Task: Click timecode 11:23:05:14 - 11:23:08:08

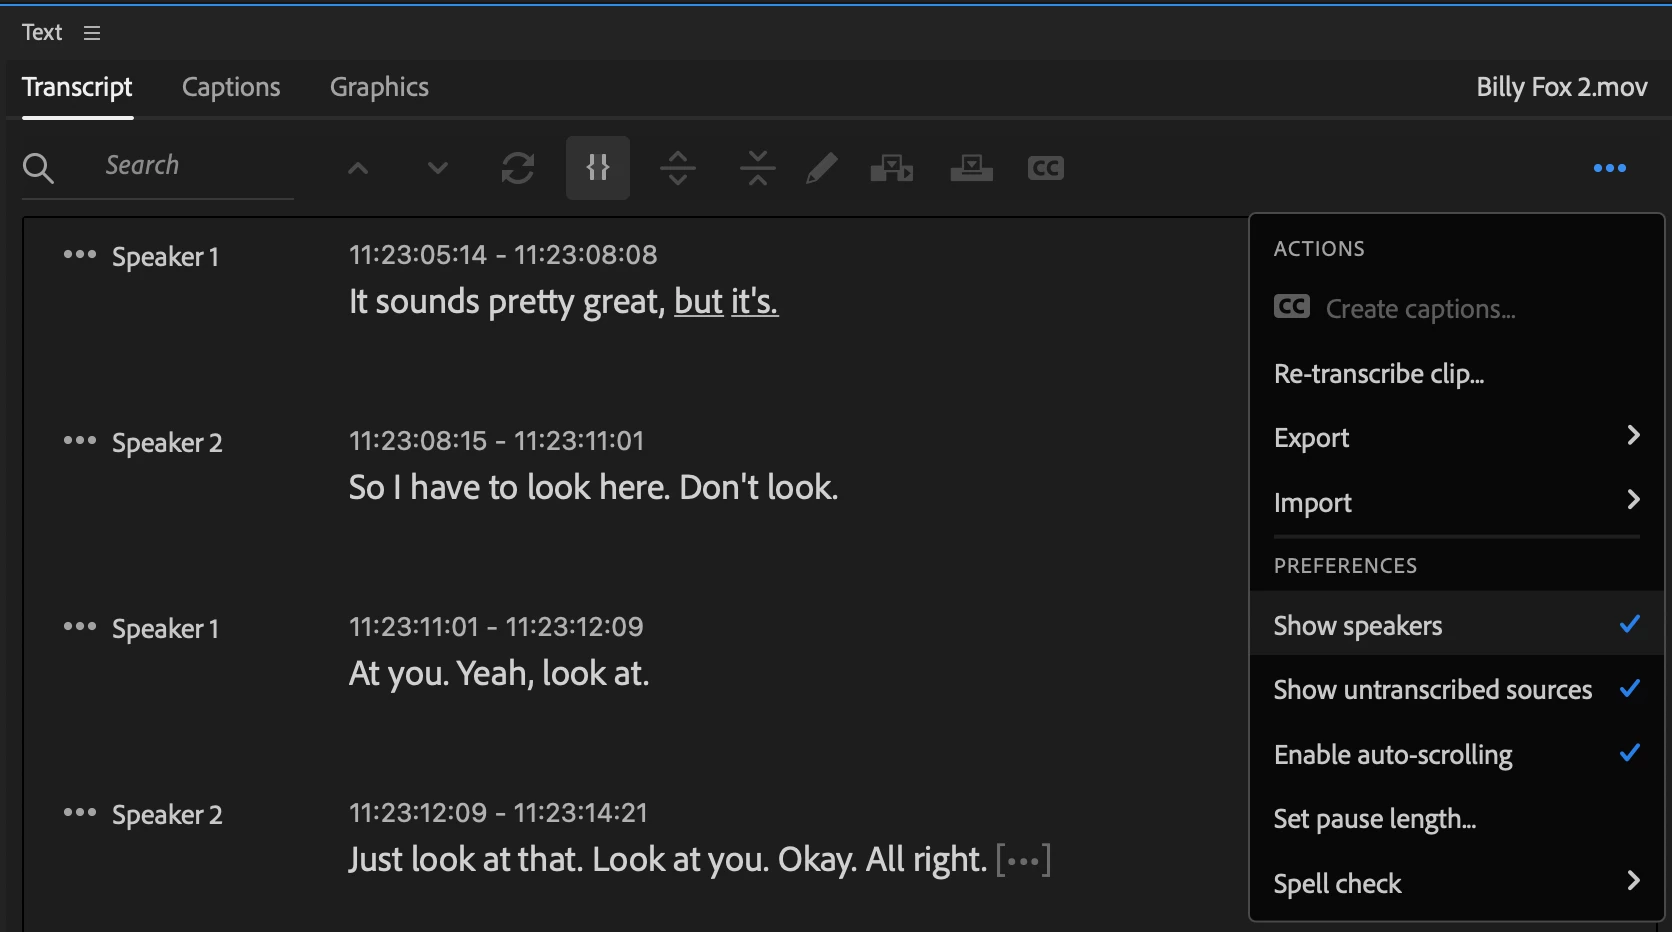Action: 503,255
